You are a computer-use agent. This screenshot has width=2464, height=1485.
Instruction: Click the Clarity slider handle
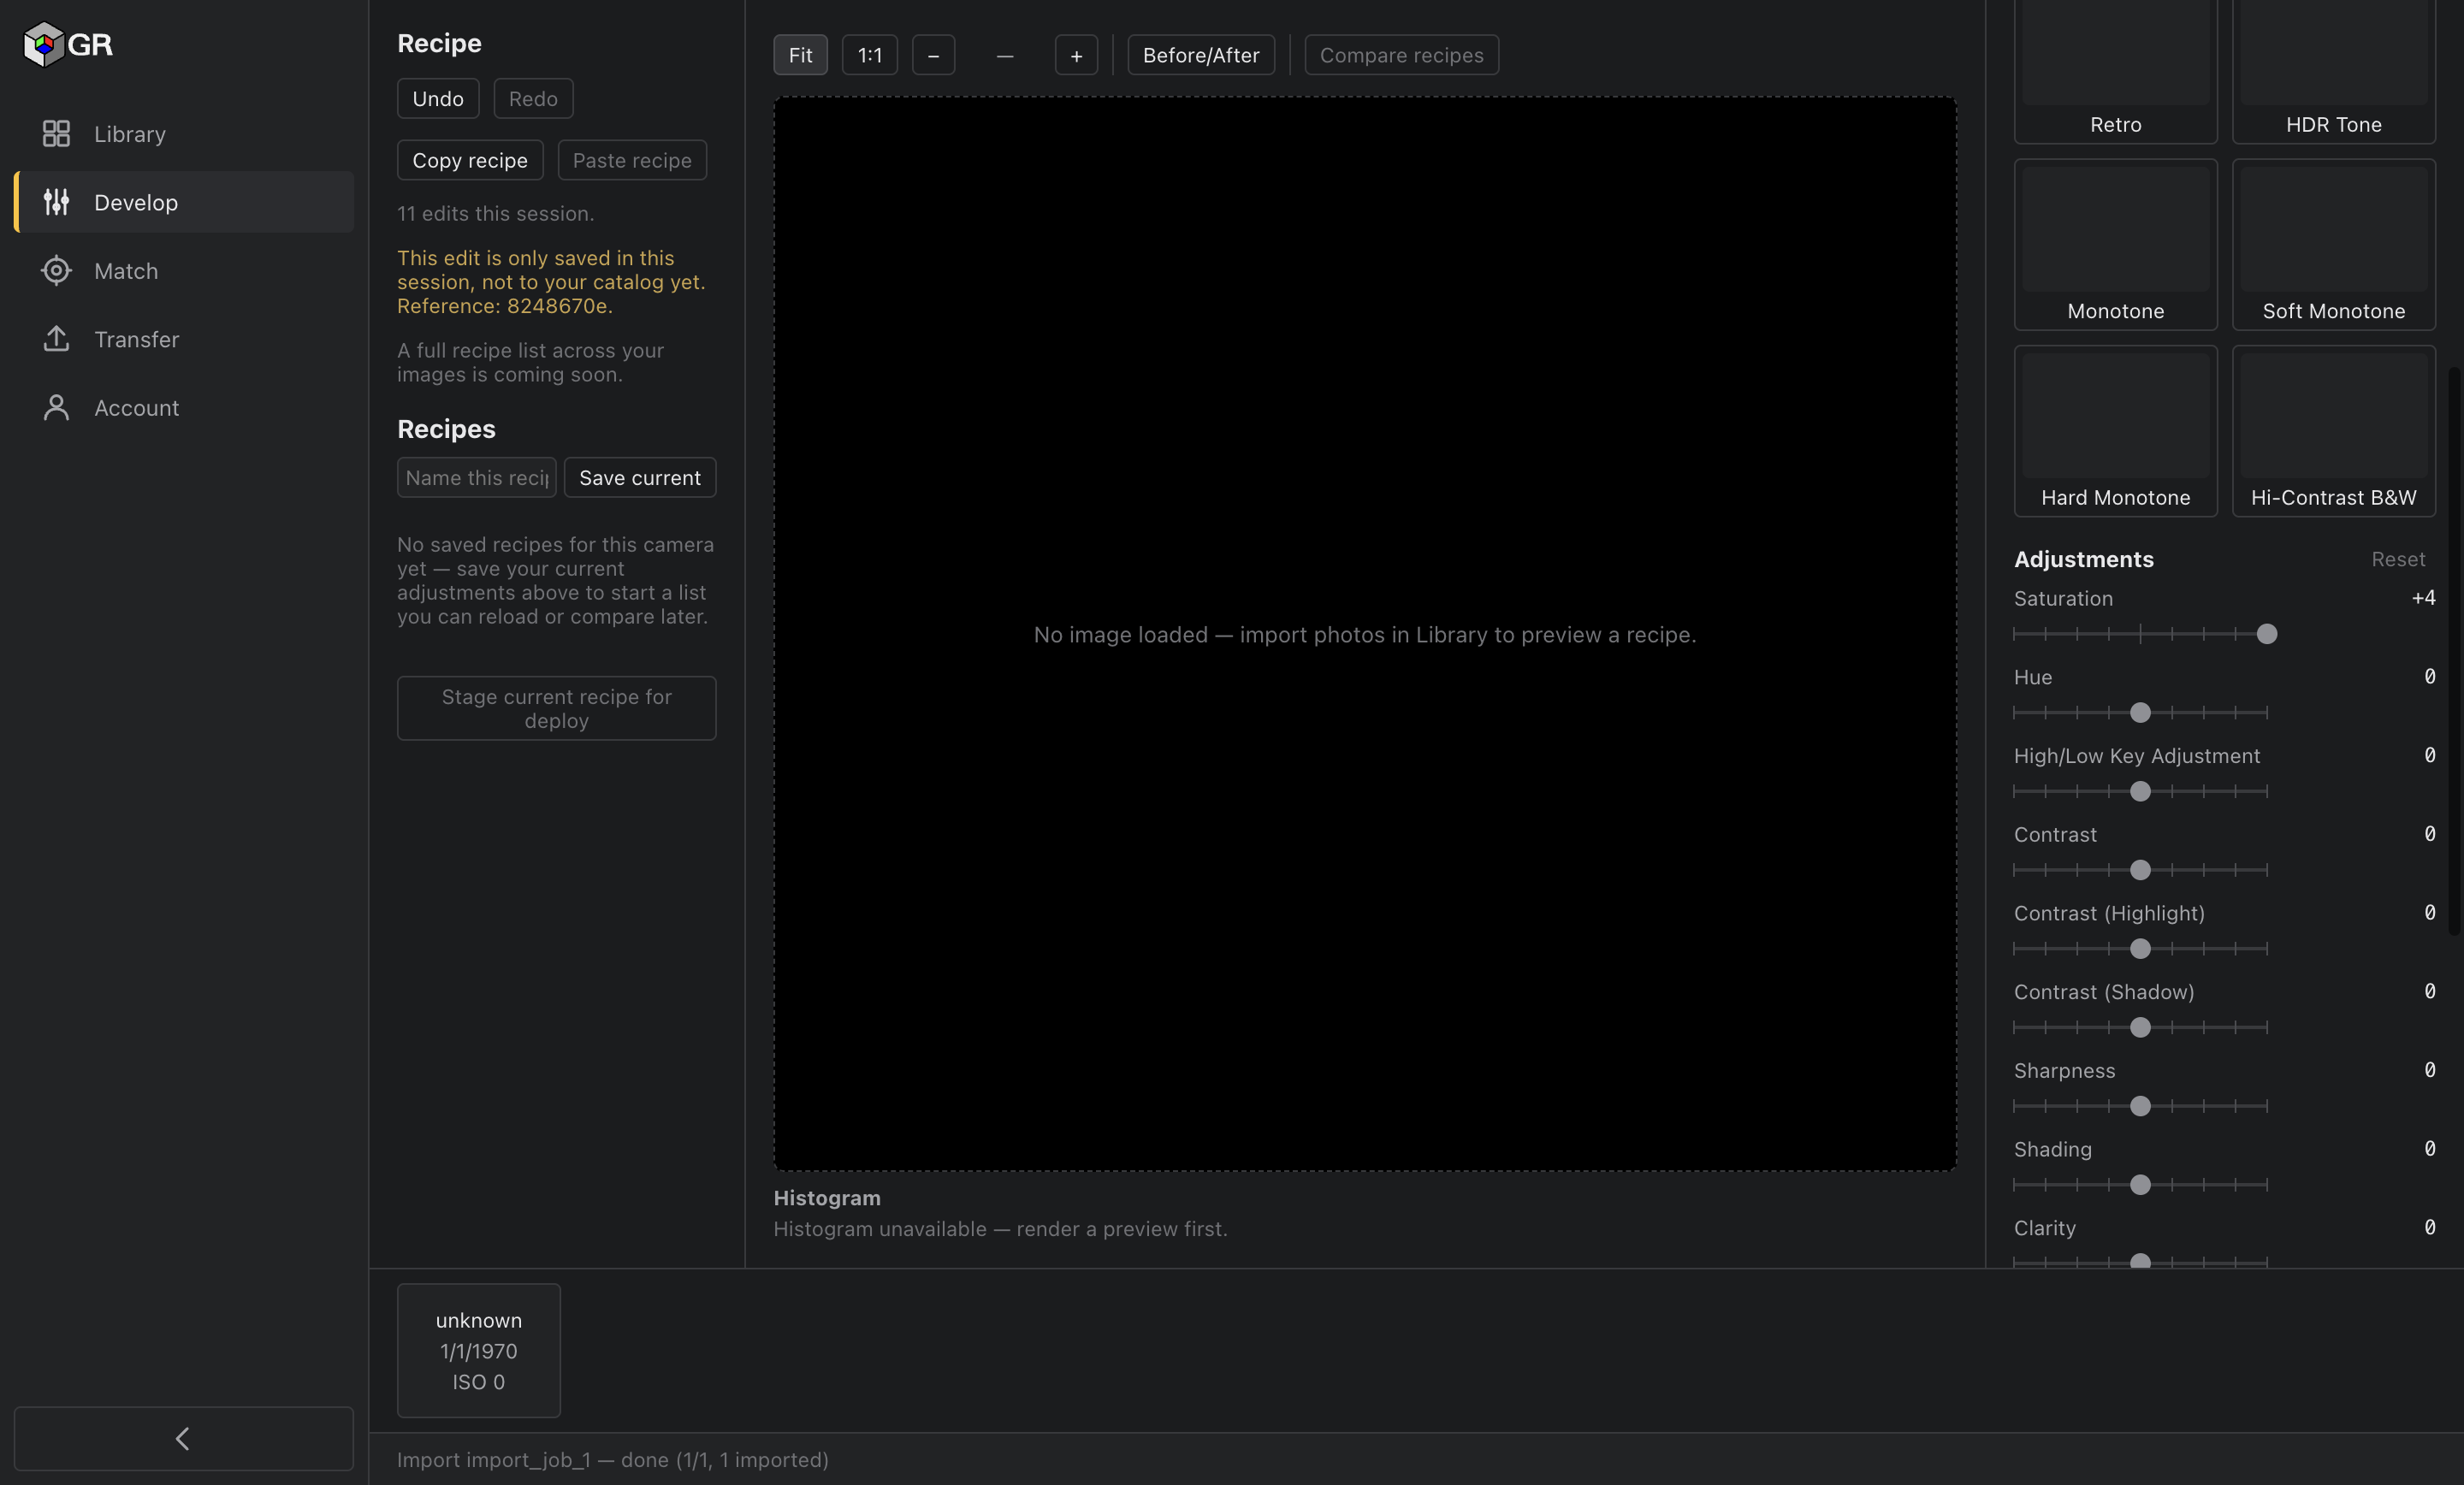point(2140,1261)
